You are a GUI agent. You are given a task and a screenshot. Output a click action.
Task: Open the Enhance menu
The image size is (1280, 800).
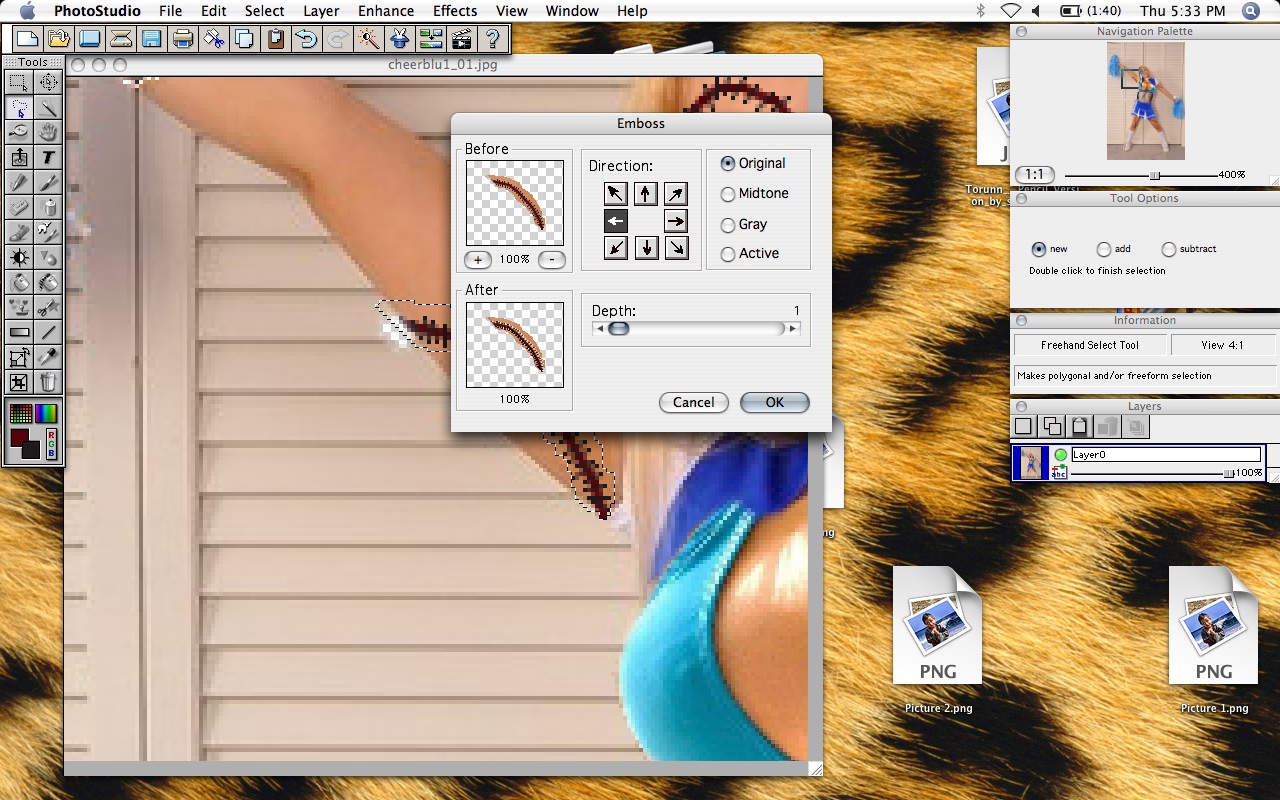[x=386, y=11]
